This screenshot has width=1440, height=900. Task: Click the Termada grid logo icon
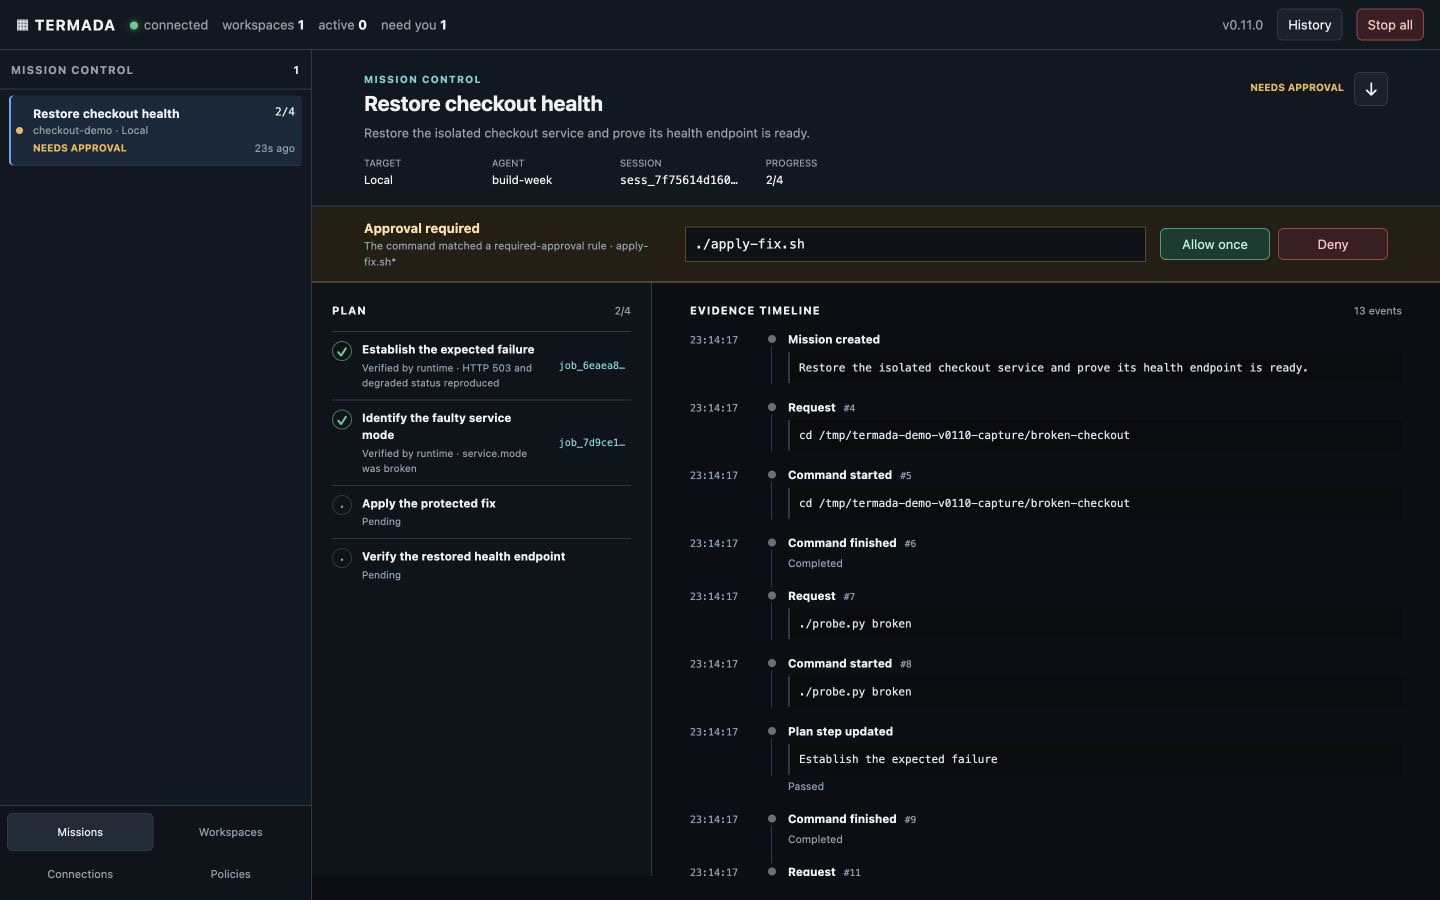point(22,25)
